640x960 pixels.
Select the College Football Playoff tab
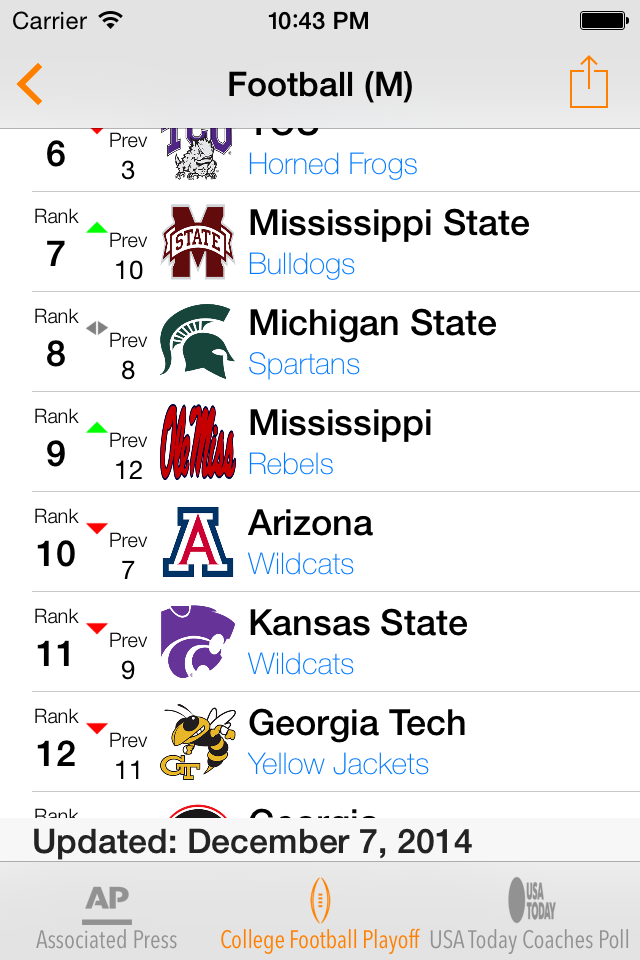(320, 914)
